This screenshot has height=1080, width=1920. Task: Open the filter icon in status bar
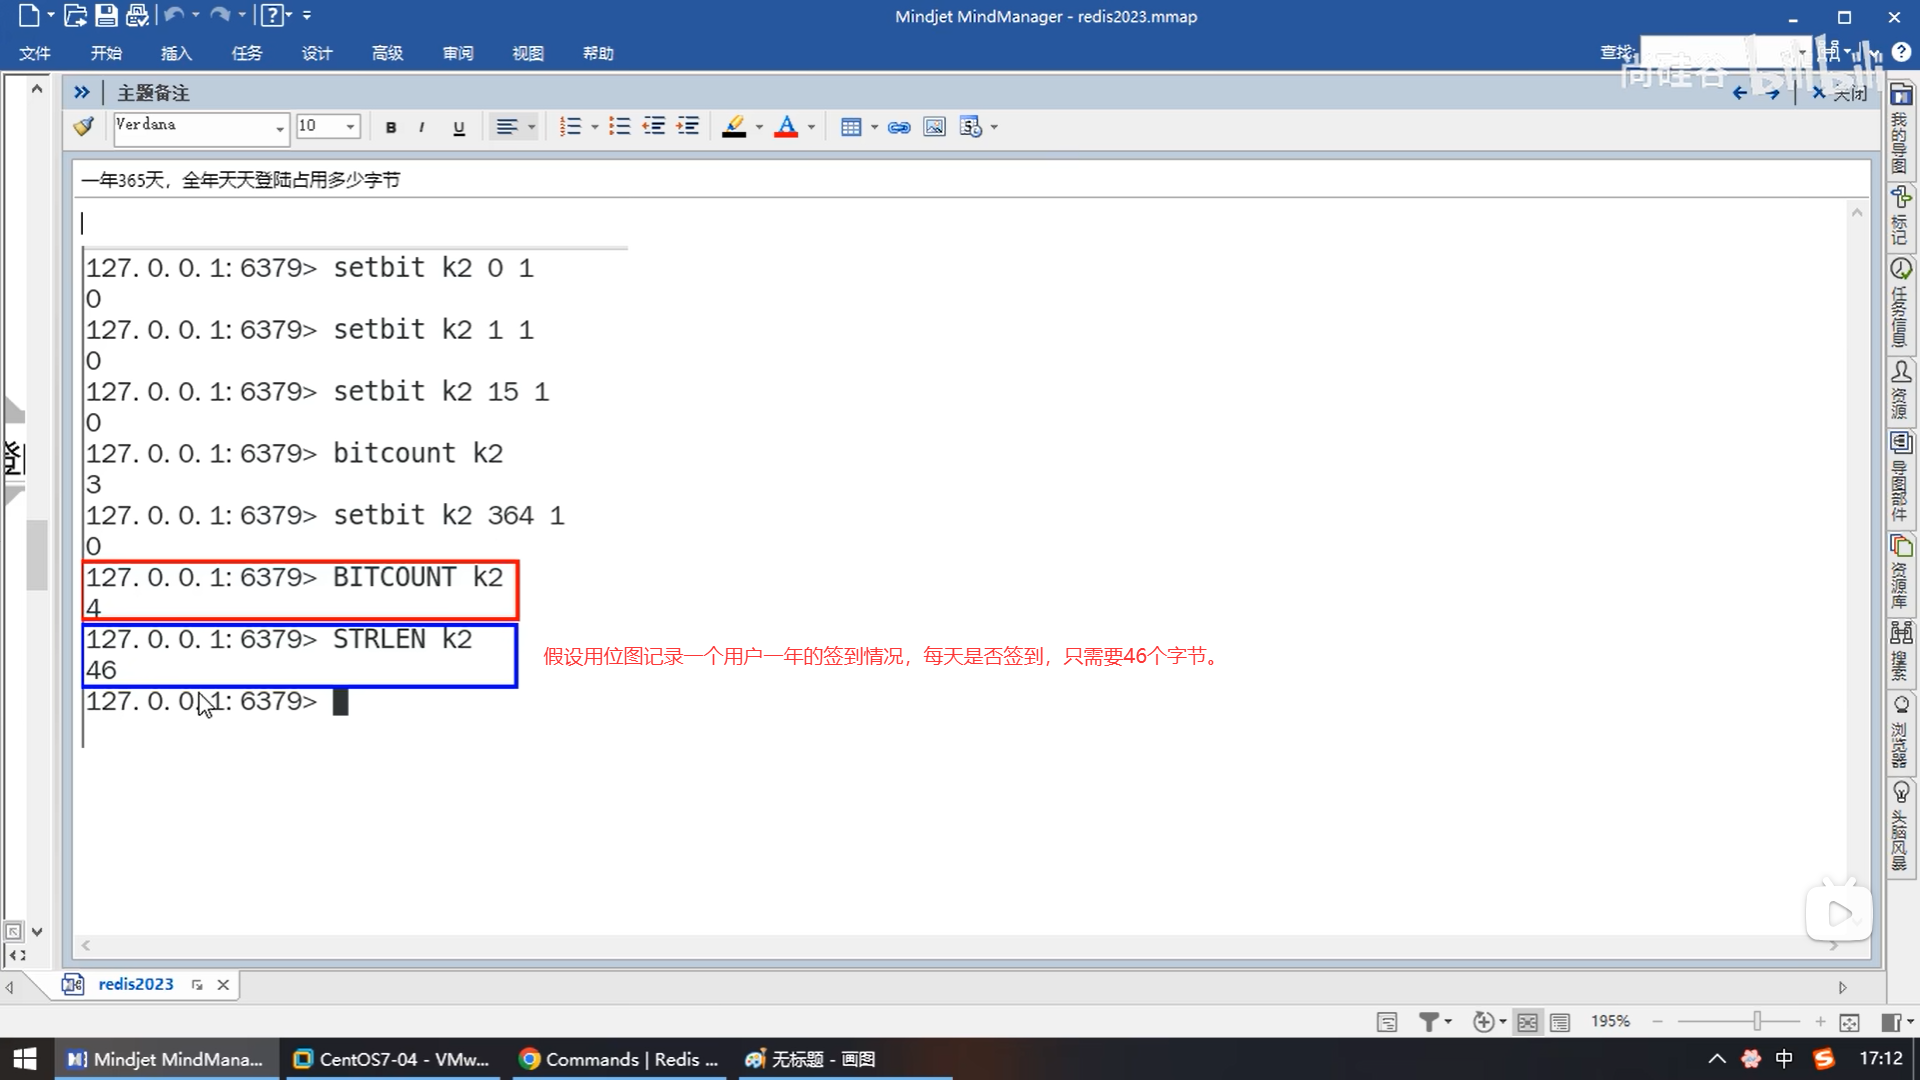click(1429, 1022)
